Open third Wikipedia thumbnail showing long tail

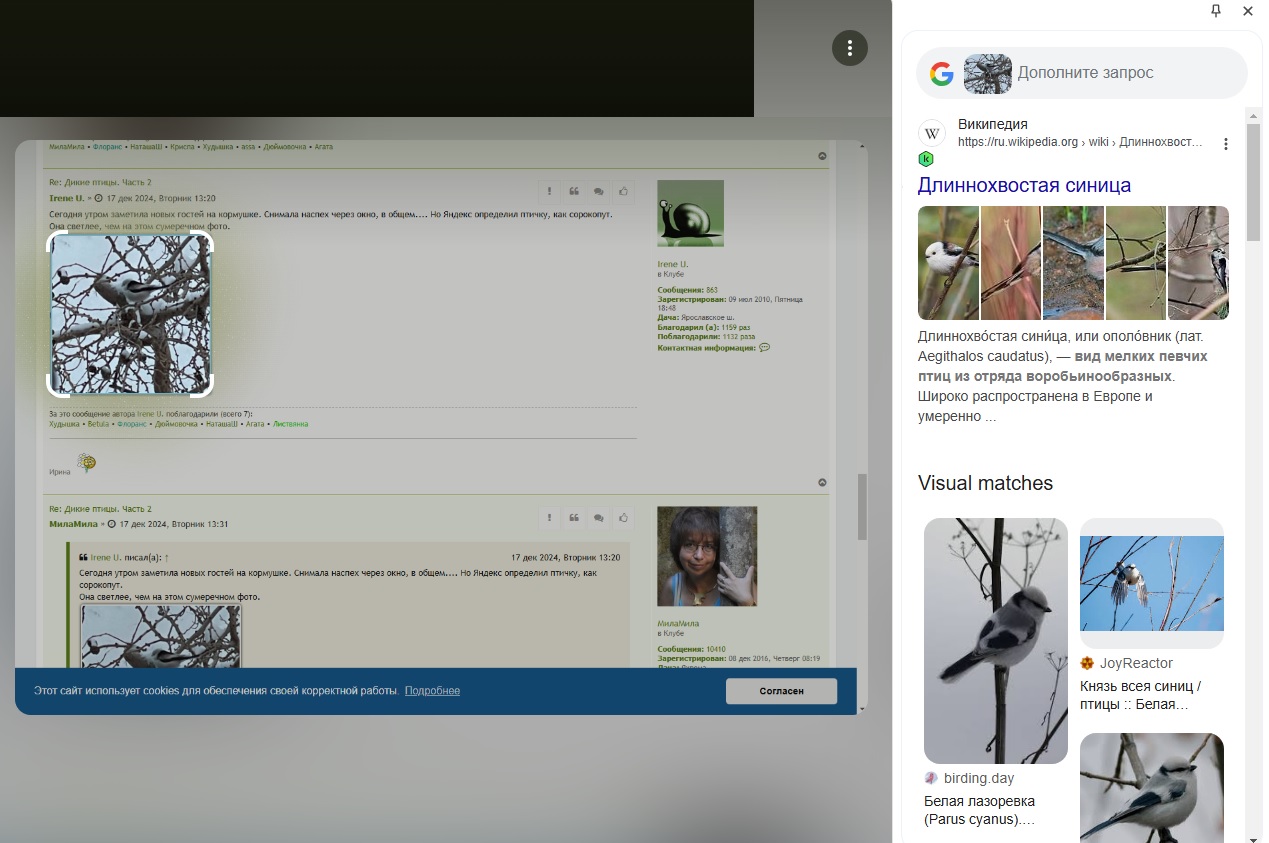pos(1073,263)
